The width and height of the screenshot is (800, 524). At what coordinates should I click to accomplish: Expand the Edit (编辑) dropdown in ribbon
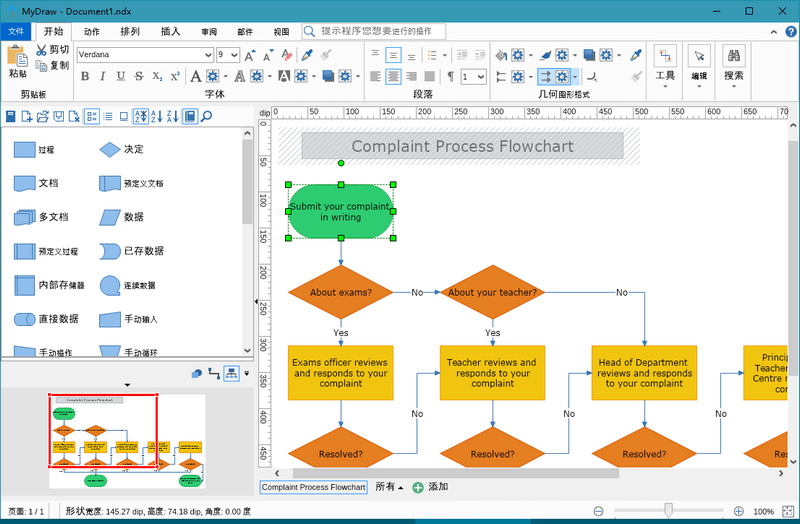(699, 86)
